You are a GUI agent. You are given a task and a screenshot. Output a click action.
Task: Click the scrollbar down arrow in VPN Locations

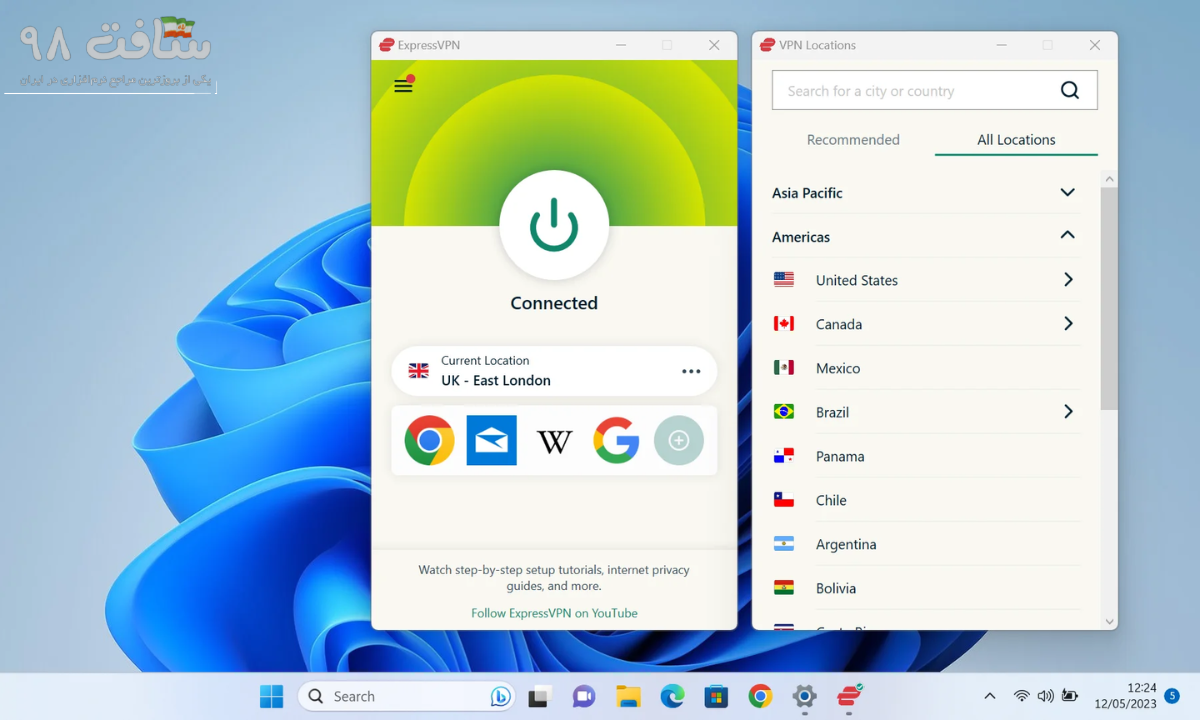click(1109, 622)
